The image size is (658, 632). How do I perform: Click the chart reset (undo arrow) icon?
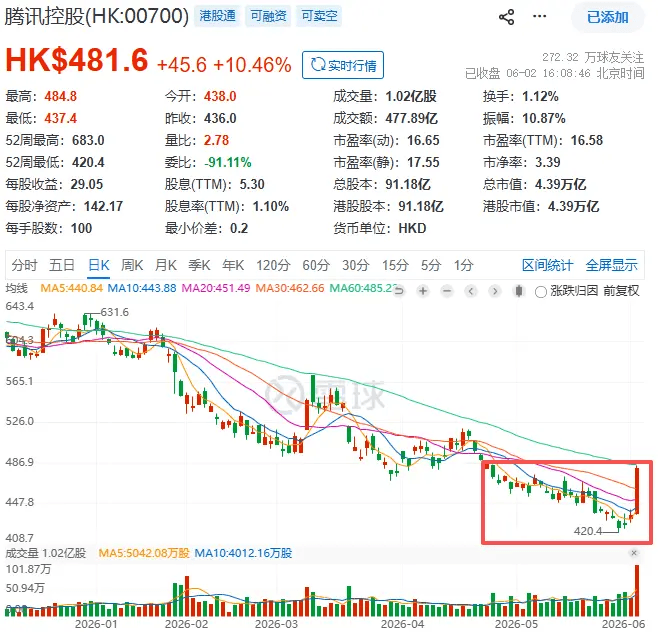tap(399, 291)
